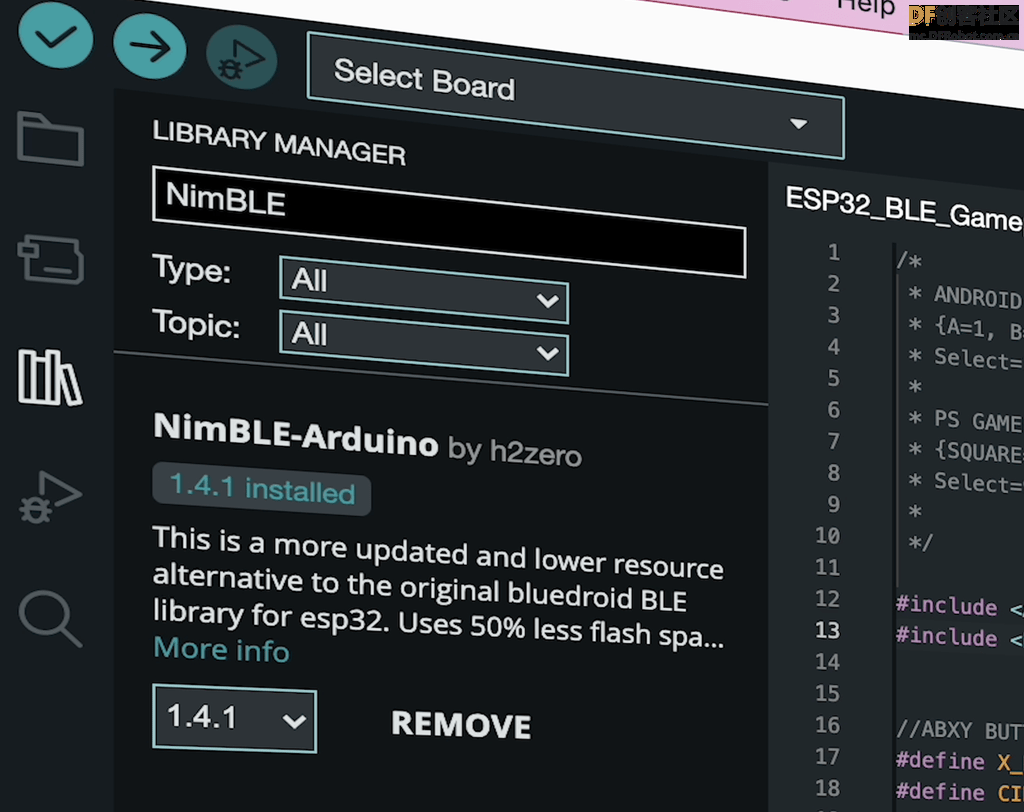
Task: Click the Upload arrow button
Action: (150, 46)
